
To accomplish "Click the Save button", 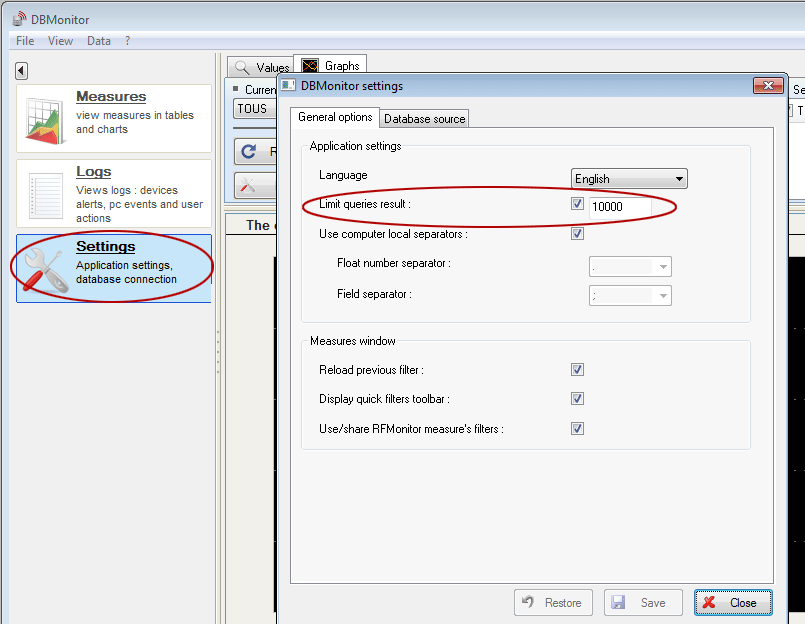I will pos(643,602).
